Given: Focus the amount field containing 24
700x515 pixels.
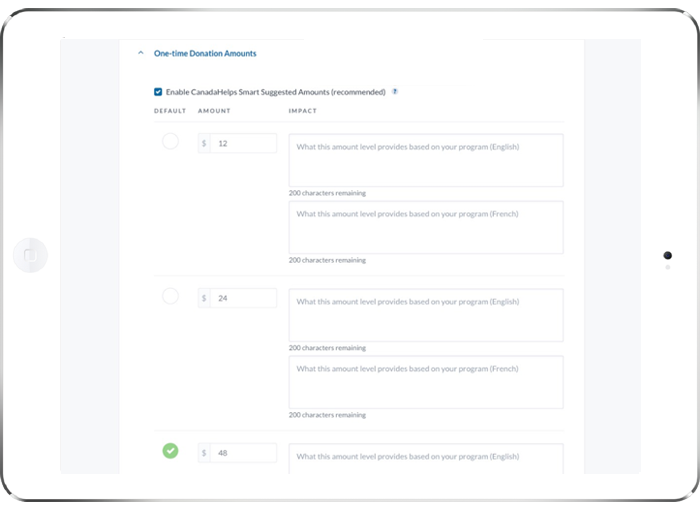Looking at the screenshot, I should [x=244, y=298].
